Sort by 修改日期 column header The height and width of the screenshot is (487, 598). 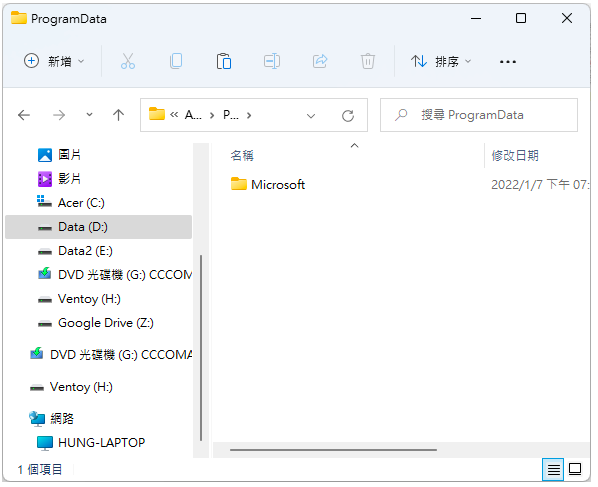(514, 156)
